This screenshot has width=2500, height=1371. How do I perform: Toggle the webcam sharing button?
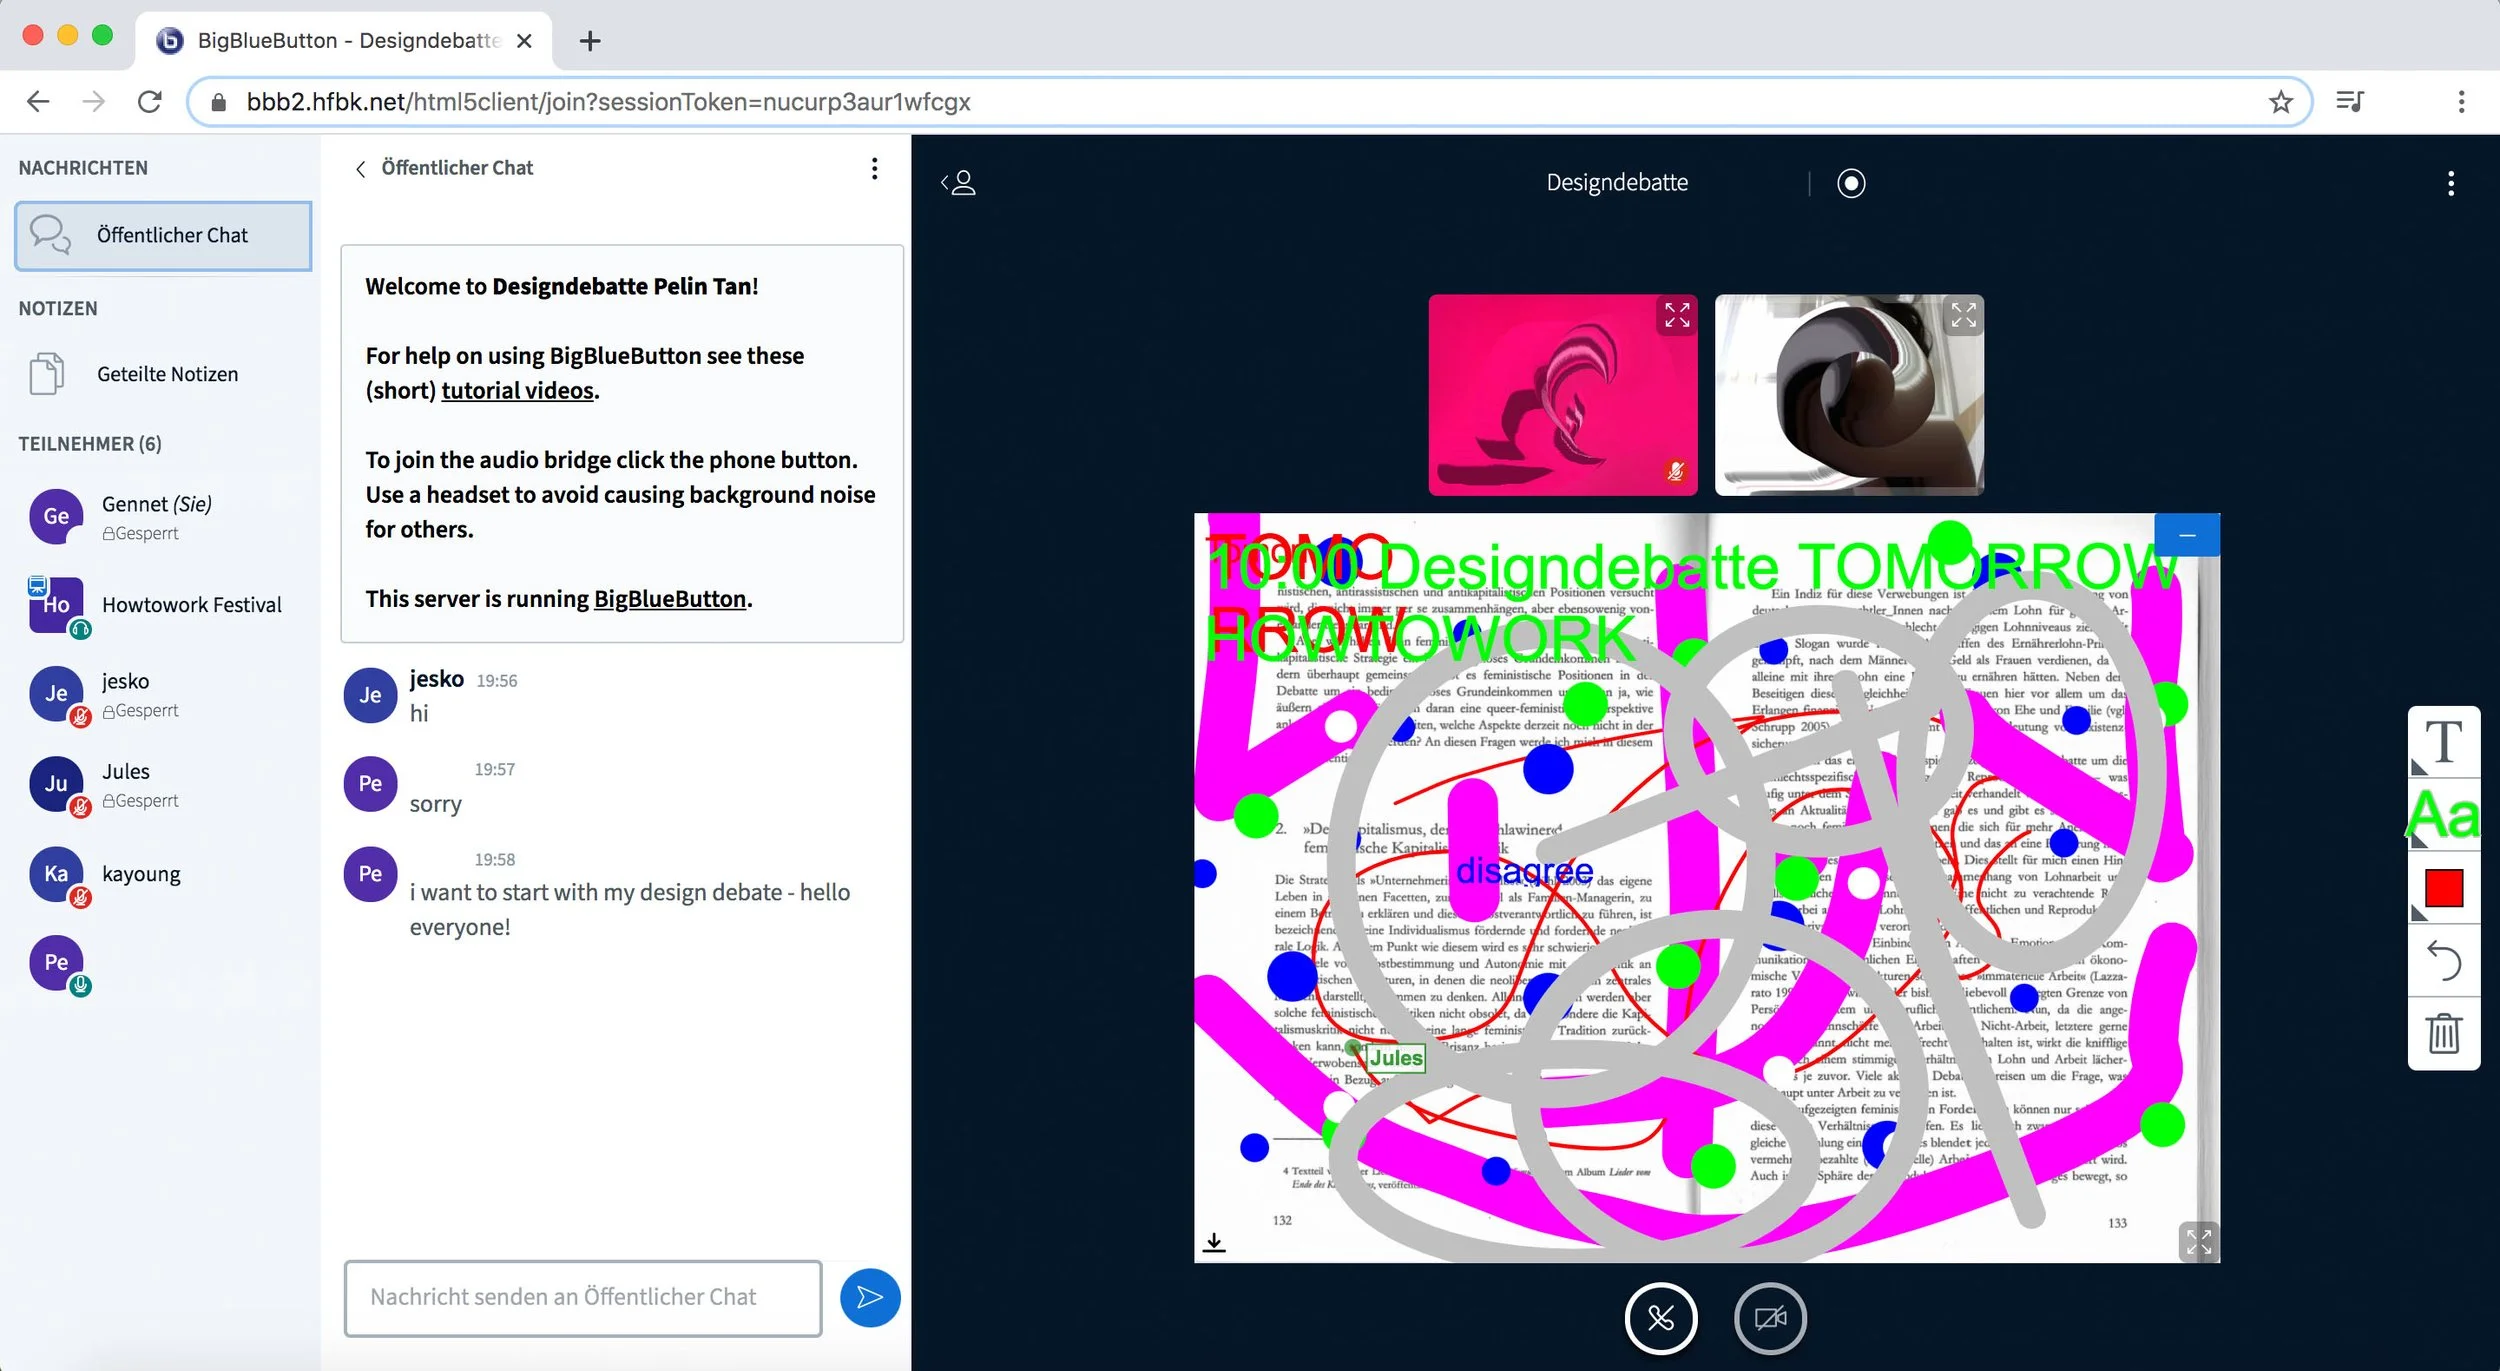1769,1318
